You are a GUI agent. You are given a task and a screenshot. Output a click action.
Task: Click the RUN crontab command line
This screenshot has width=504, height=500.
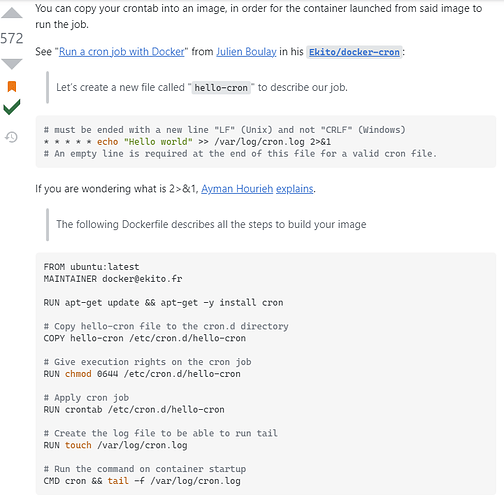(134, 409)
